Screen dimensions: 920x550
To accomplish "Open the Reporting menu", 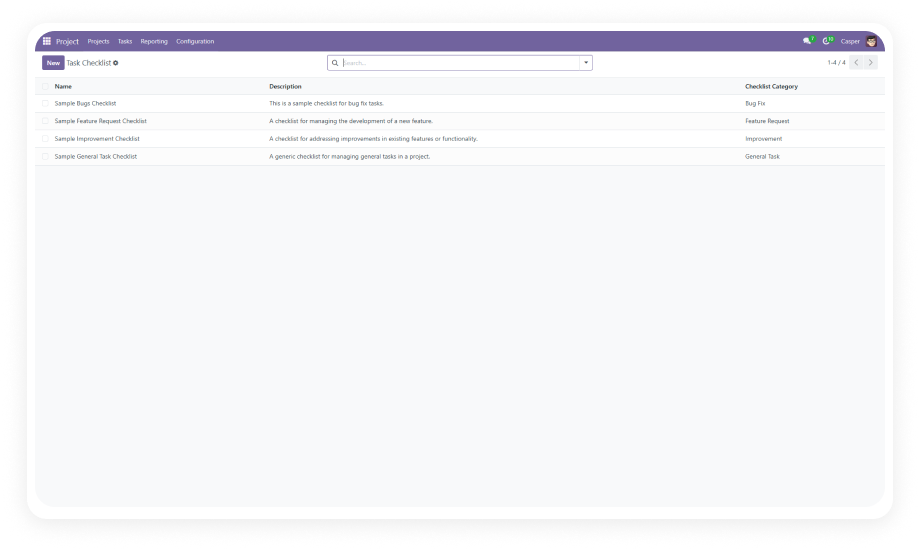I will (154, 42).
